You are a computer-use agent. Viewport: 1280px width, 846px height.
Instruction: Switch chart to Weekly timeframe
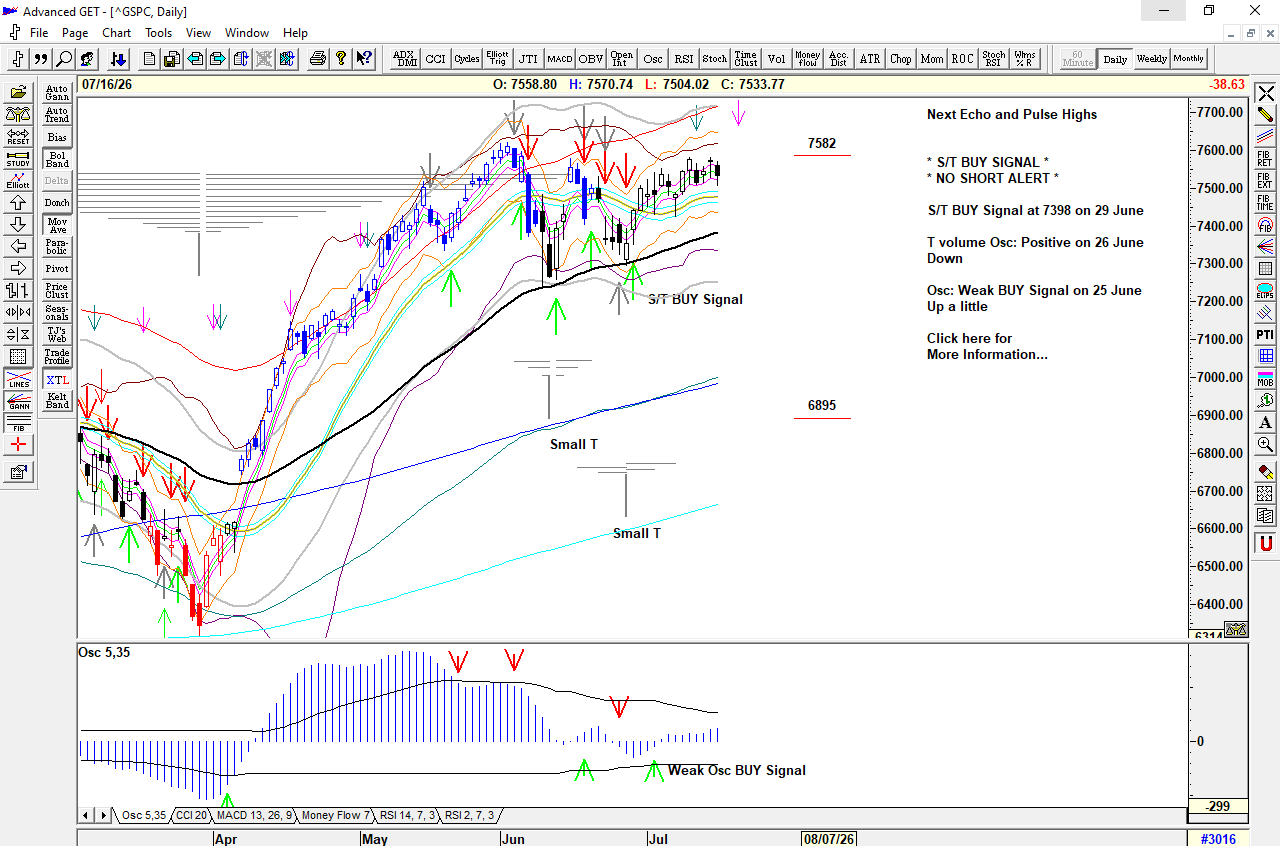[1152, 58]
